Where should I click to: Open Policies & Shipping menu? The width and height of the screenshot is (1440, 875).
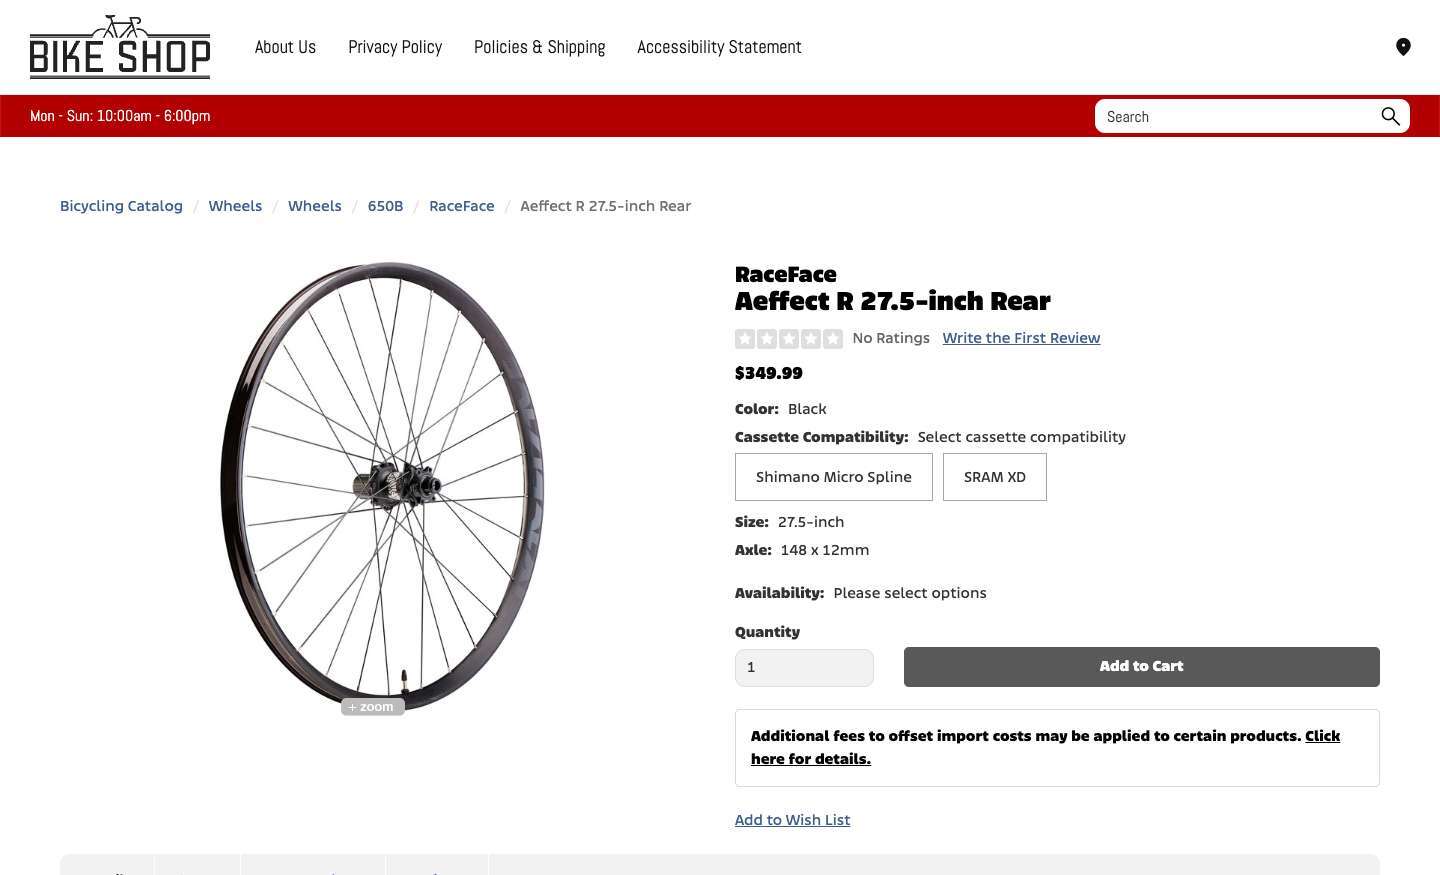(x=539, y=47)
